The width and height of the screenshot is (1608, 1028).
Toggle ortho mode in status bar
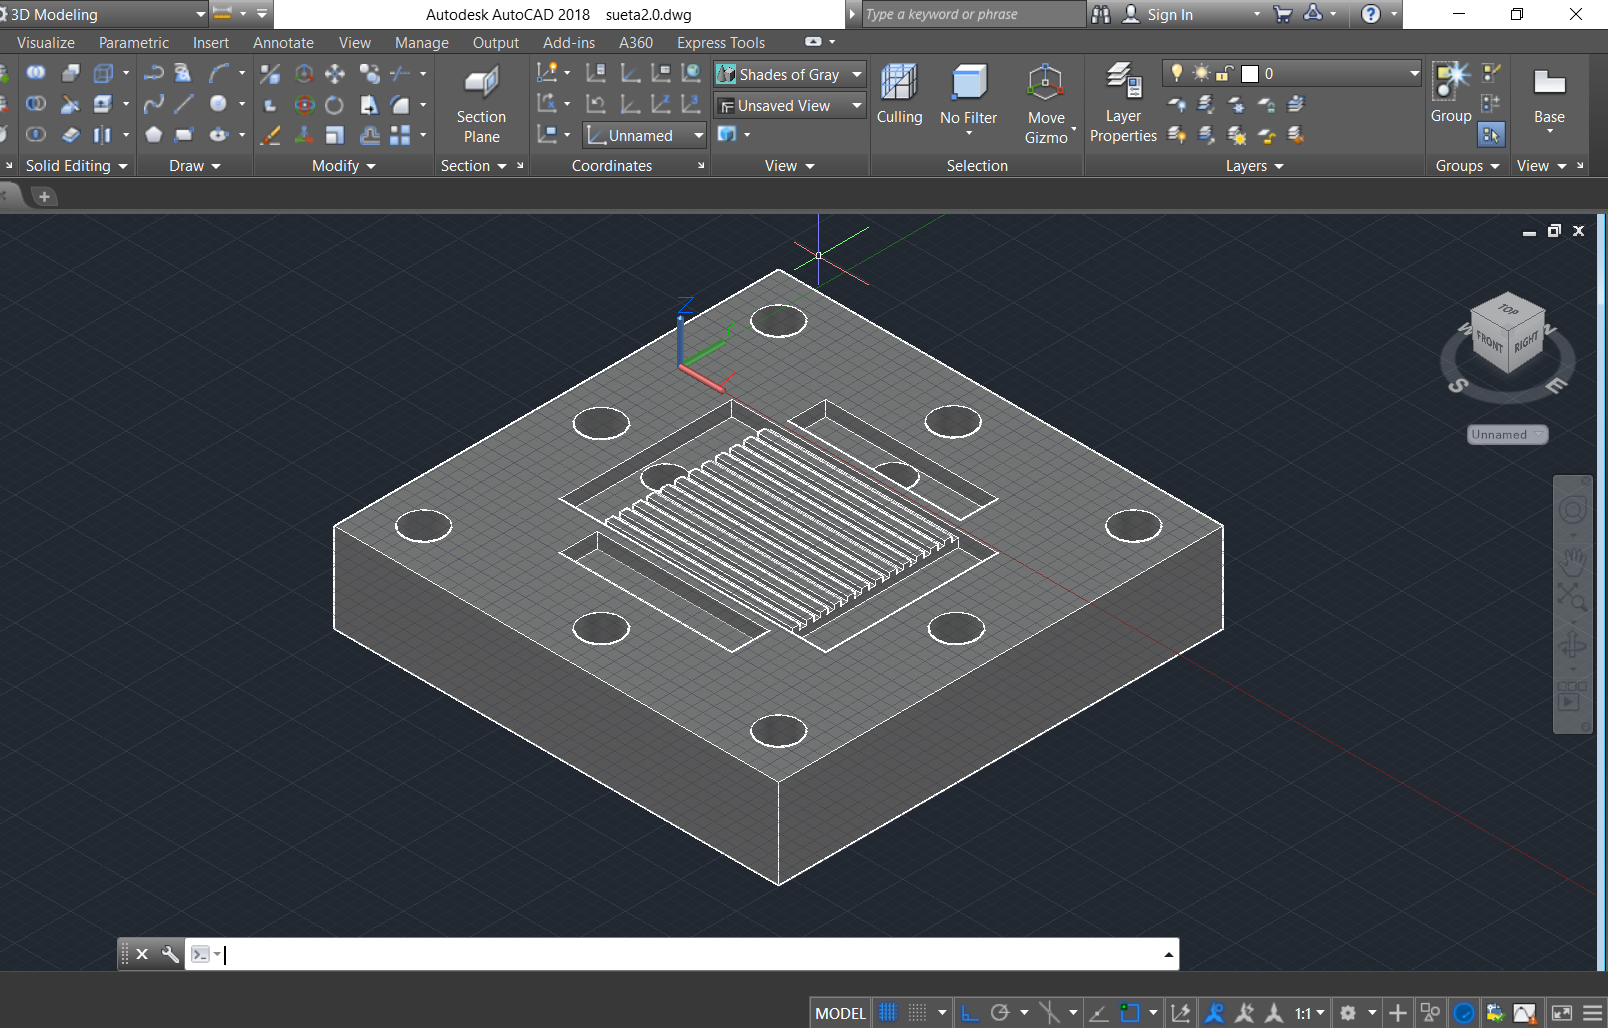[x=969, y=1013]
